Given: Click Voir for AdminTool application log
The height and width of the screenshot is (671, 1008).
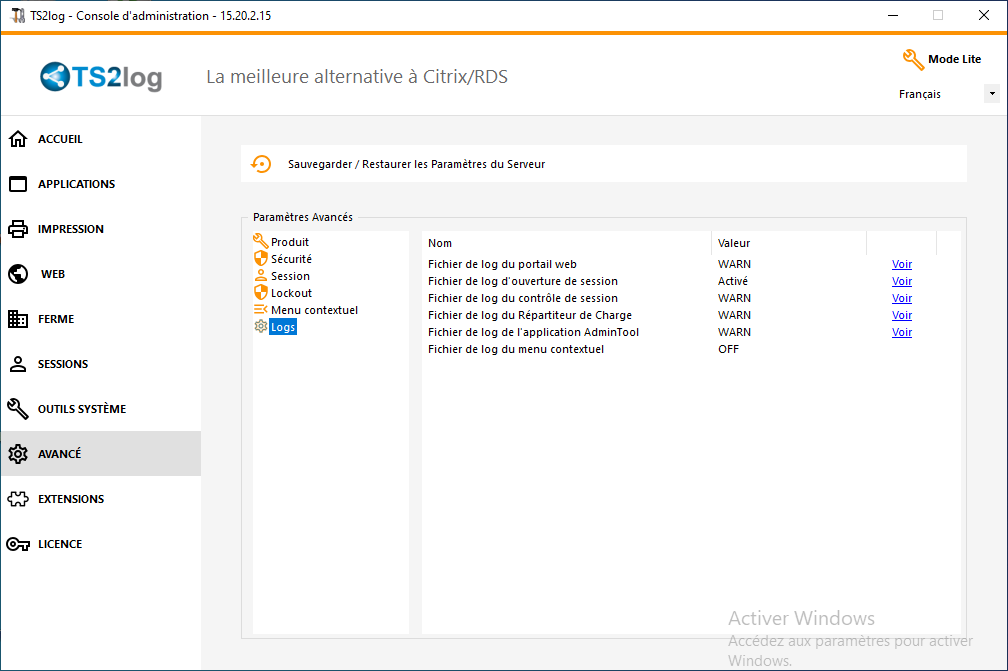Looking at the screenshot, I should click(x=901, y=332).
